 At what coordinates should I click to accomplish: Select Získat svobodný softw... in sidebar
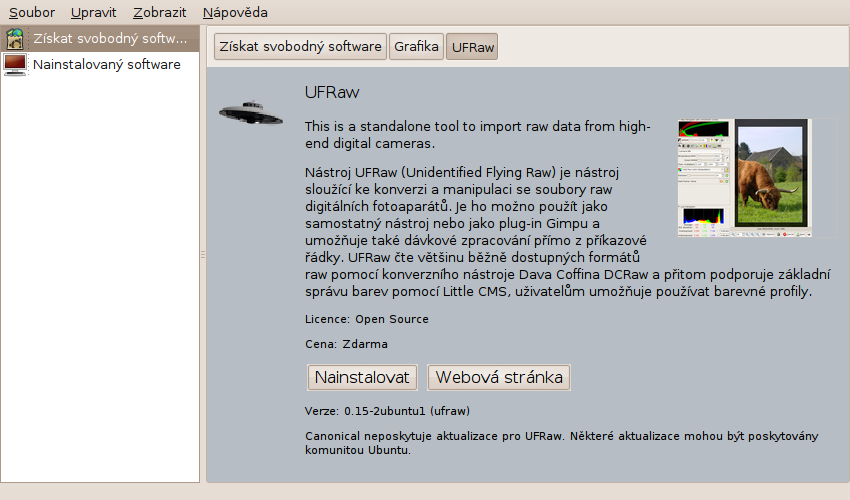[x=100, y=39]
